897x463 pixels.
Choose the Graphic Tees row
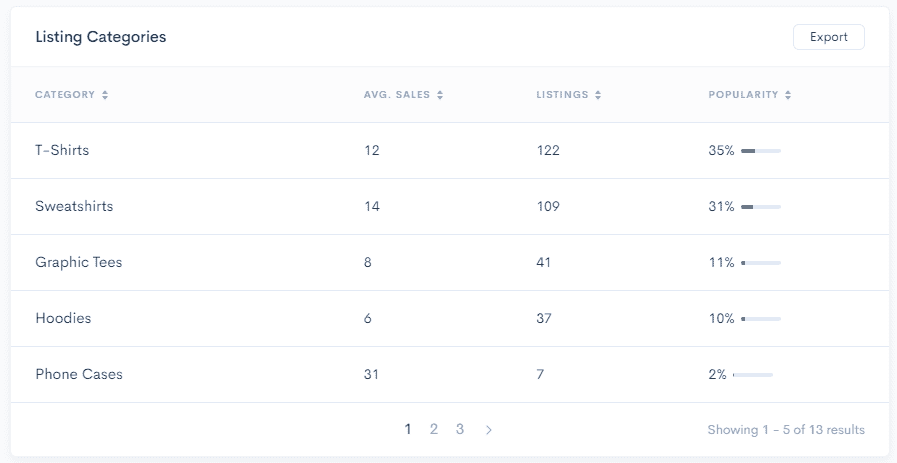click(450, 263)
